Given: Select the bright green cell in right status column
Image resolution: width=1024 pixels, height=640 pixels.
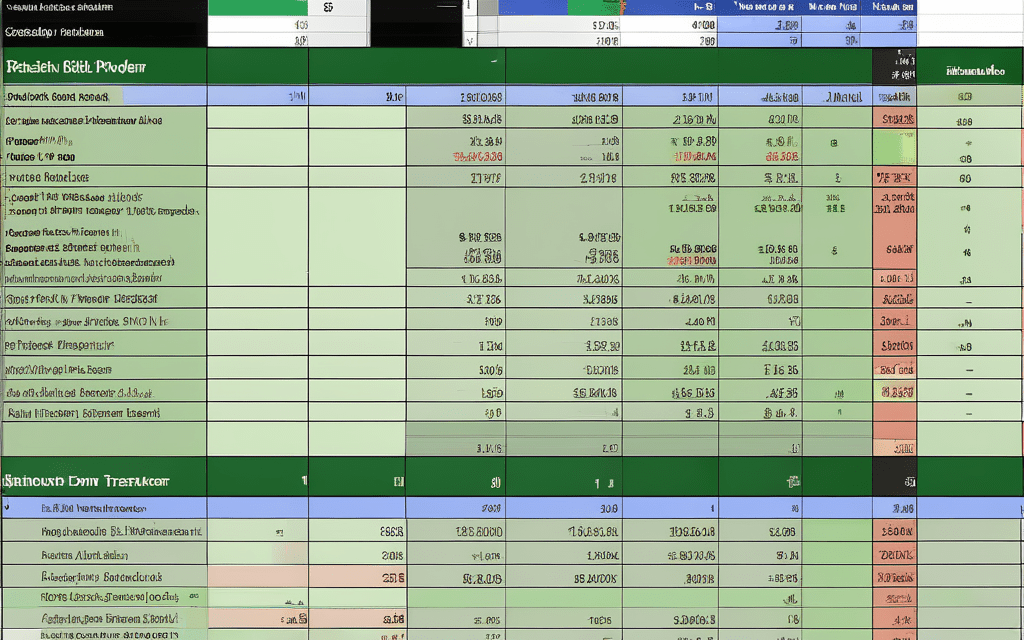Looking at the screenshot, I should coord(894,148).
